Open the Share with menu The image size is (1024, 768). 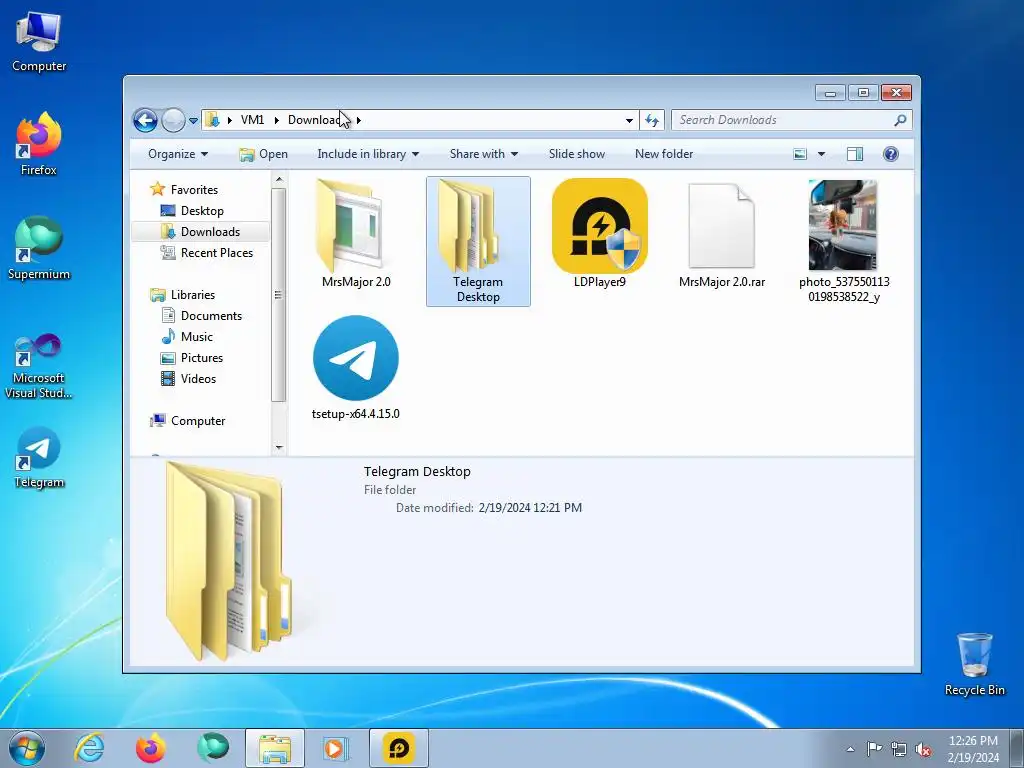tap(483, 154)
